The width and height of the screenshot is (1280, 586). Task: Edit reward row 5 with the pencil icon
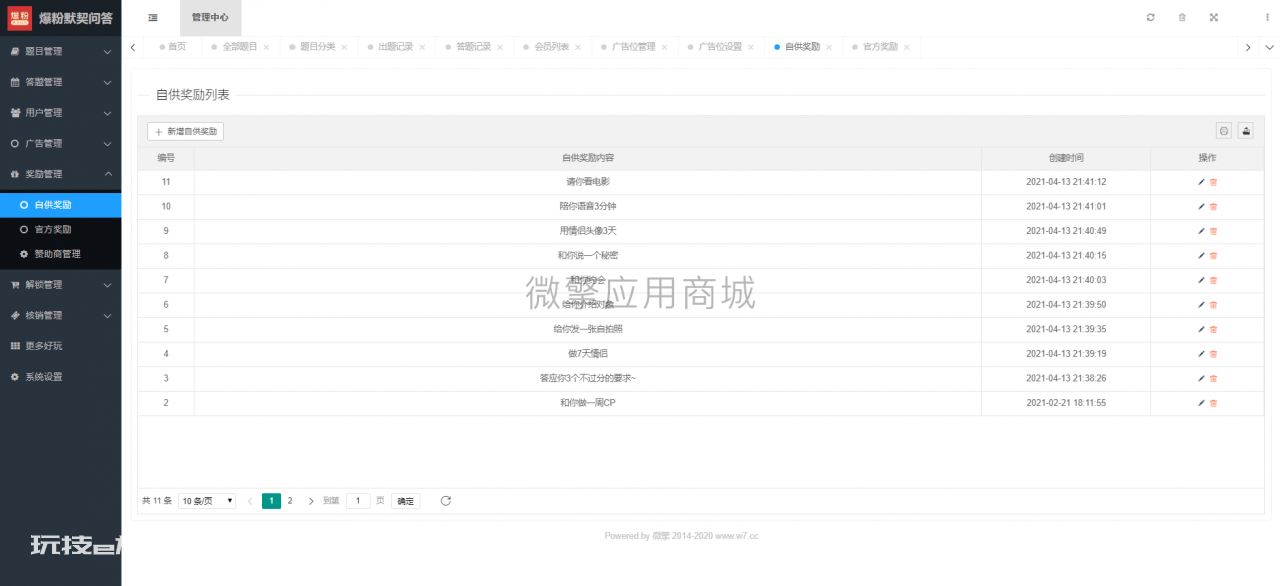[1201, 329]
